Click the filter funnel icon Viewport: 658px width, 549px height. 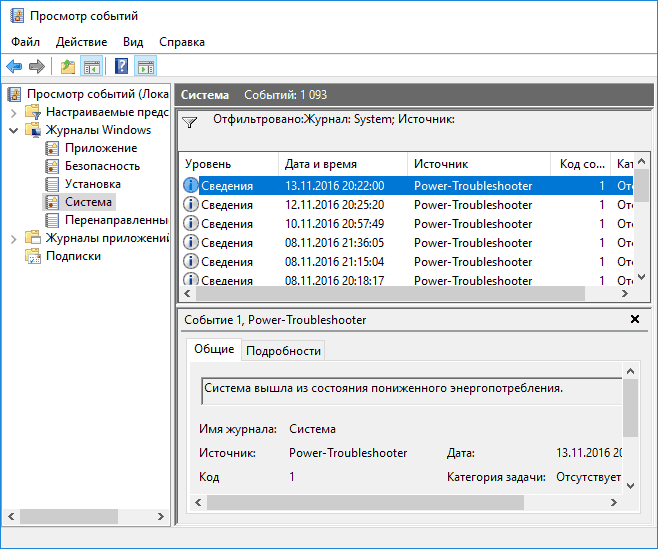point(190,123)
